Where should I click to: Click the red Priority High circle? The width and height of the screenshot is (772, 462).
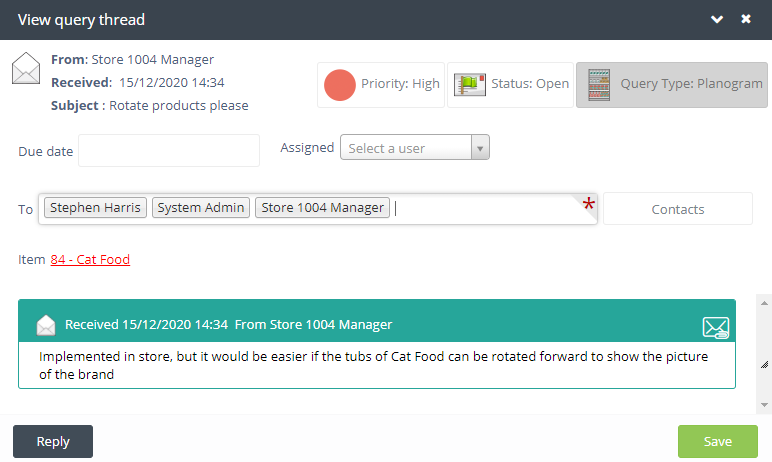[x=340, y=85]
